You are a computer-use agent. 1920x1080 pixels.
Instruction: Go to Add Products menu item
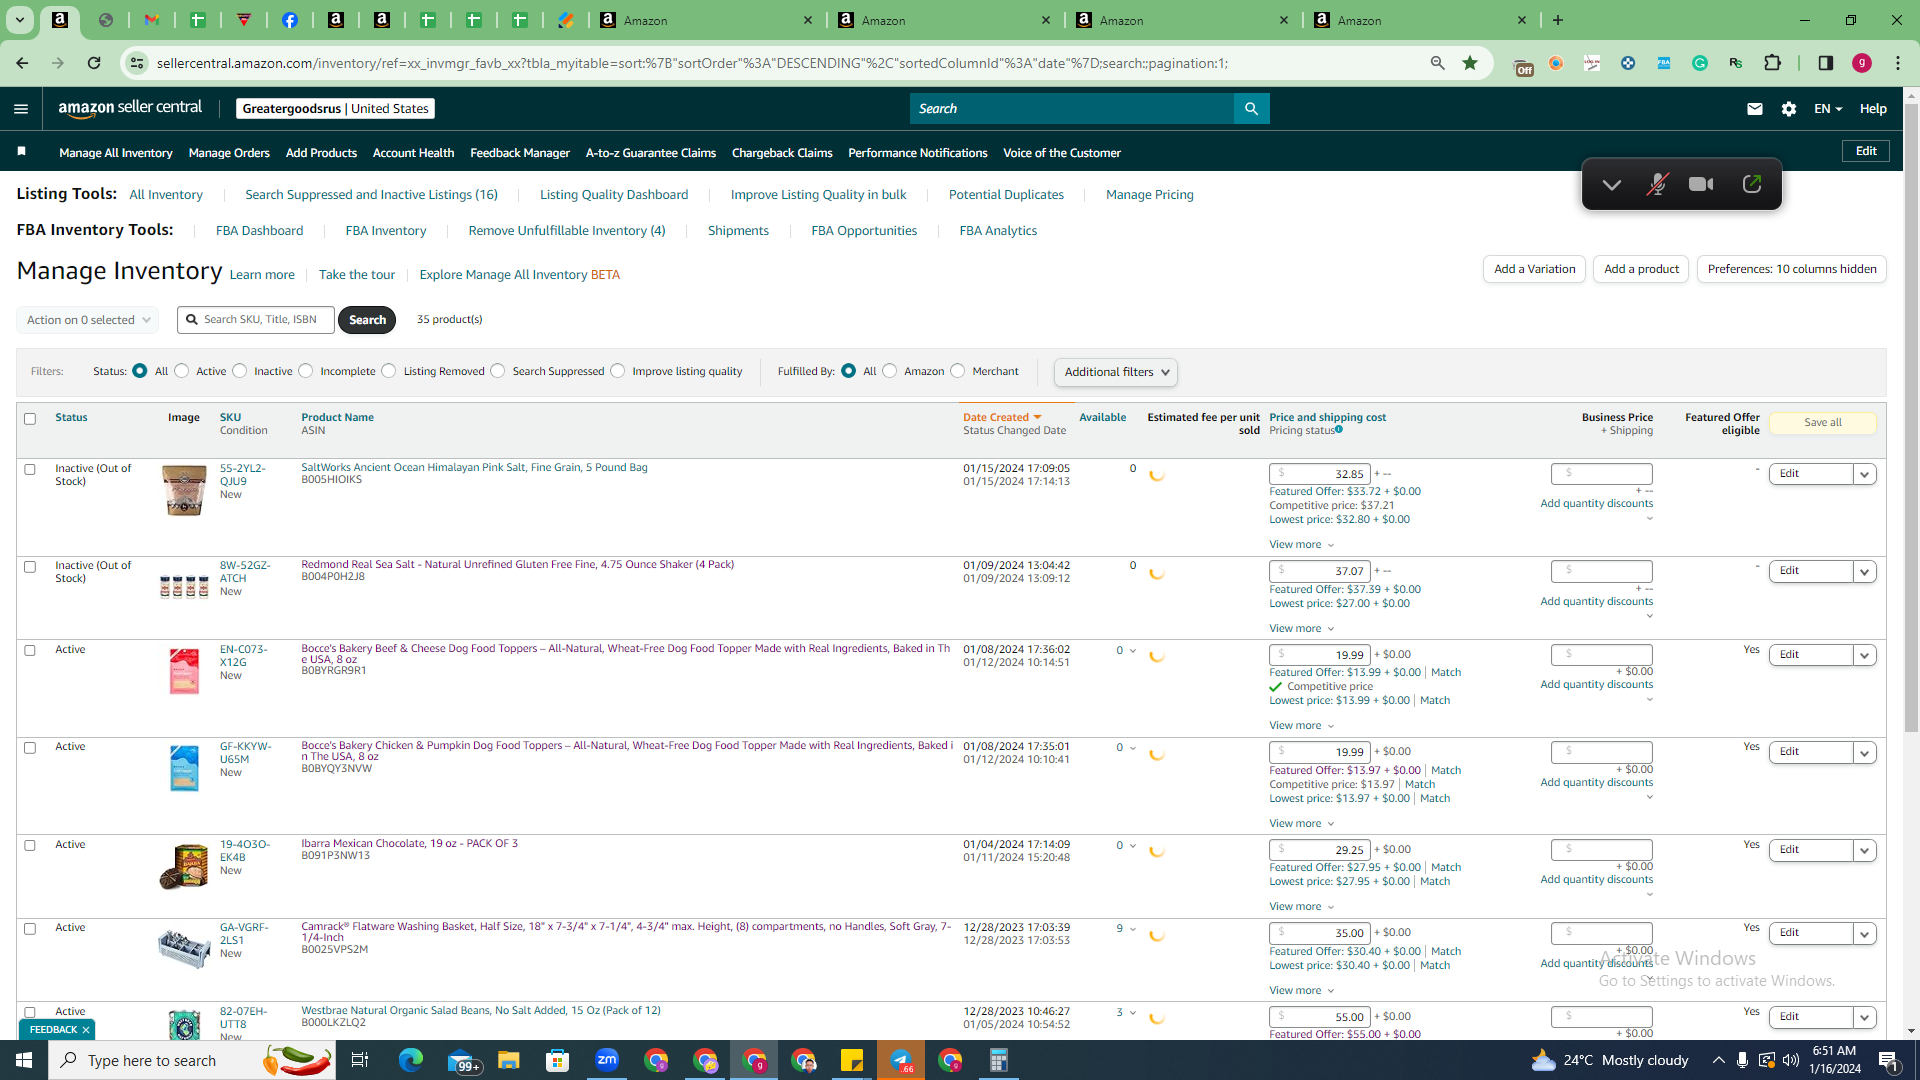321,153
